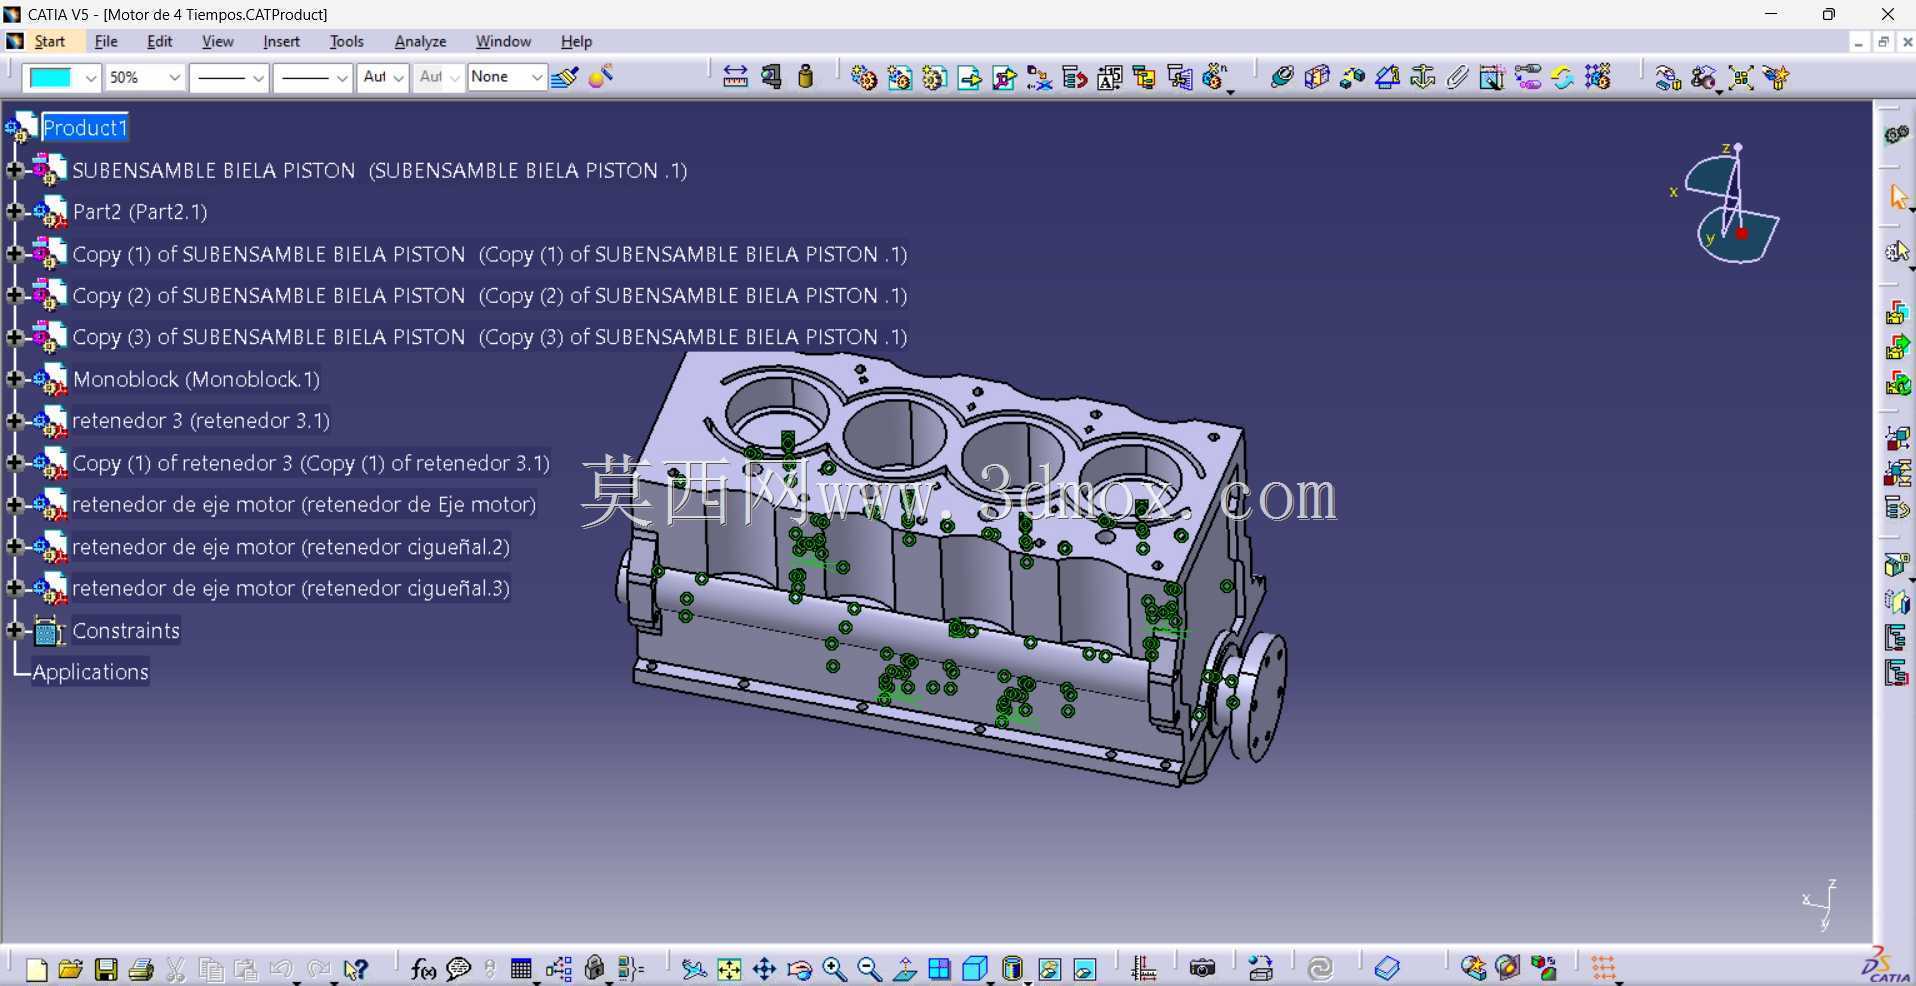1916x986 pixels.
Task: Click the Reuse Pattern icon
Action: click(x=1598, y=77)
